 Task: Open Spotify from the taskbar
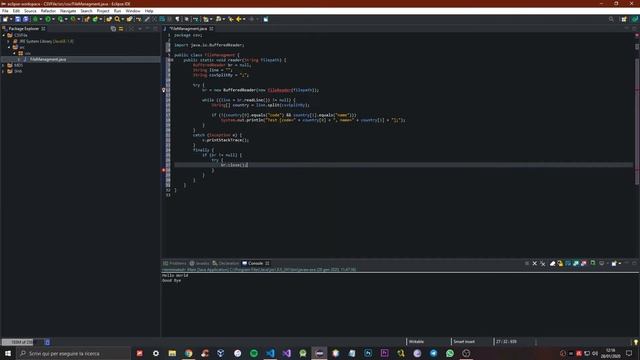(x=254, y=353)
